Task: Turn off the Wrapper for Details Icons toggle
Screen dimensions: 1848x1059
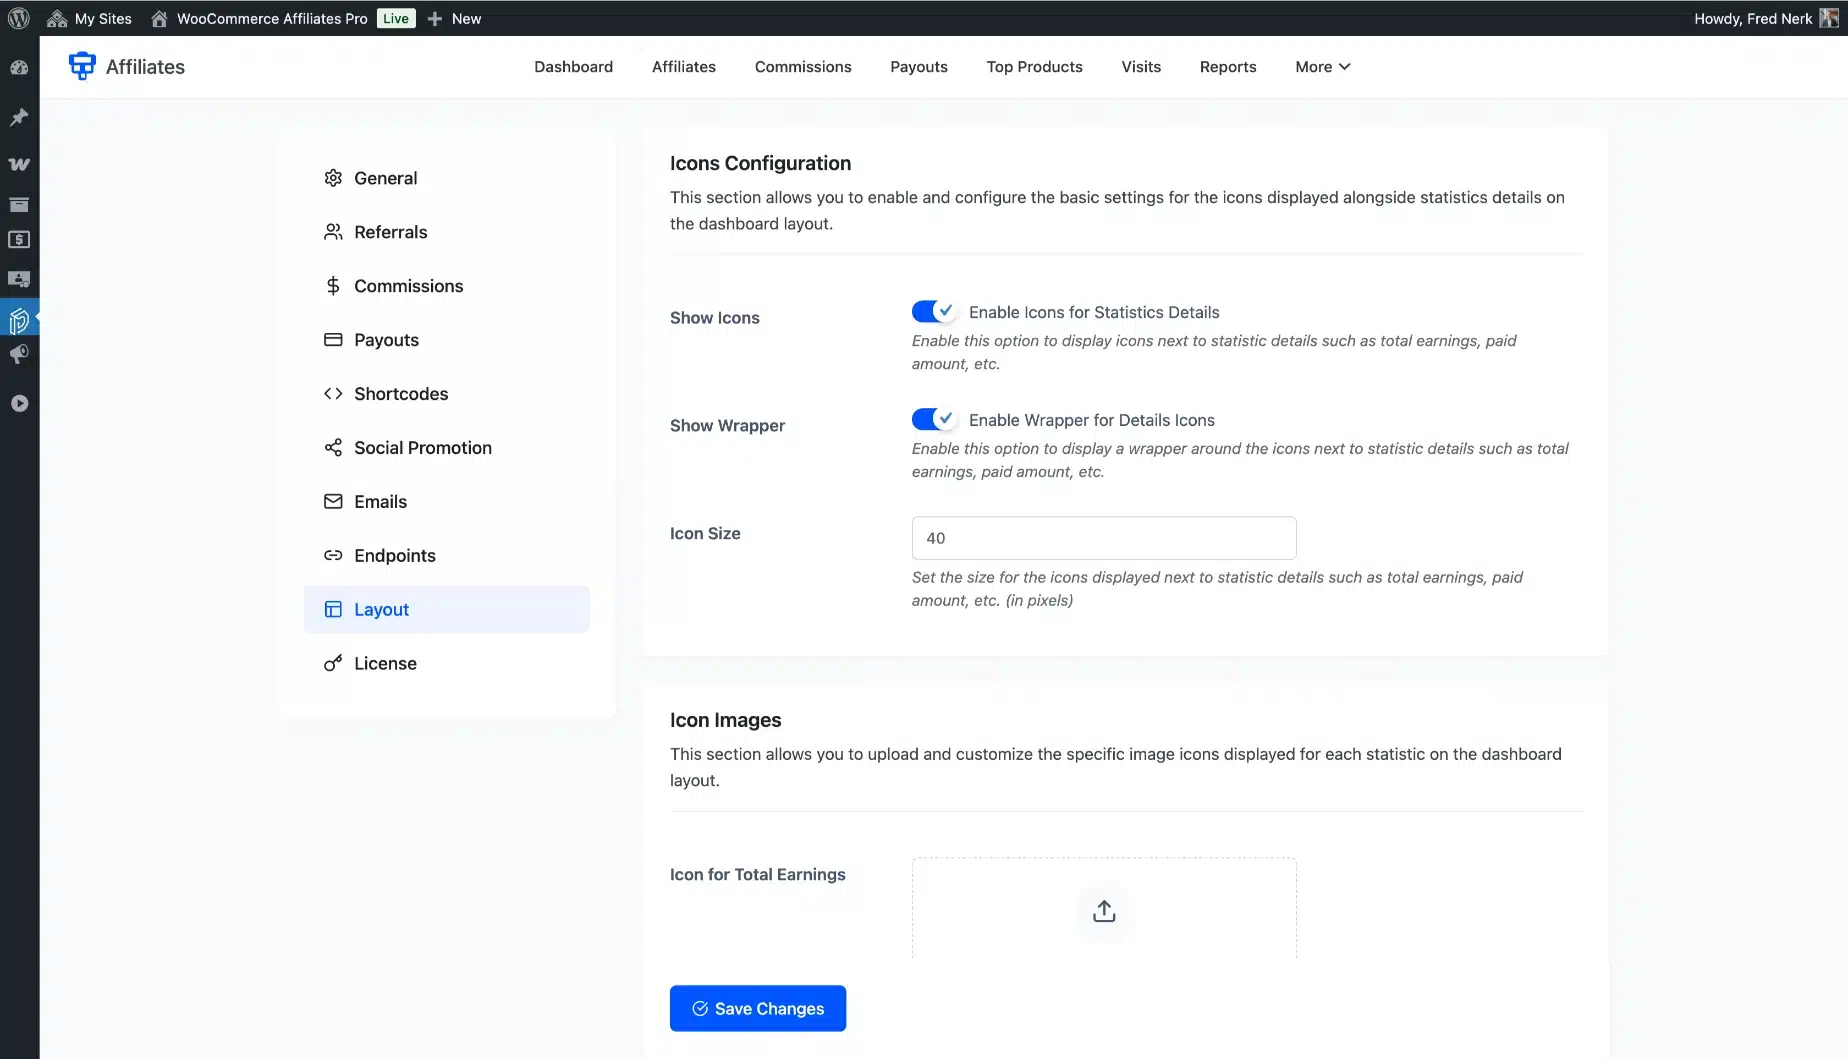Action: pos(933,420)
